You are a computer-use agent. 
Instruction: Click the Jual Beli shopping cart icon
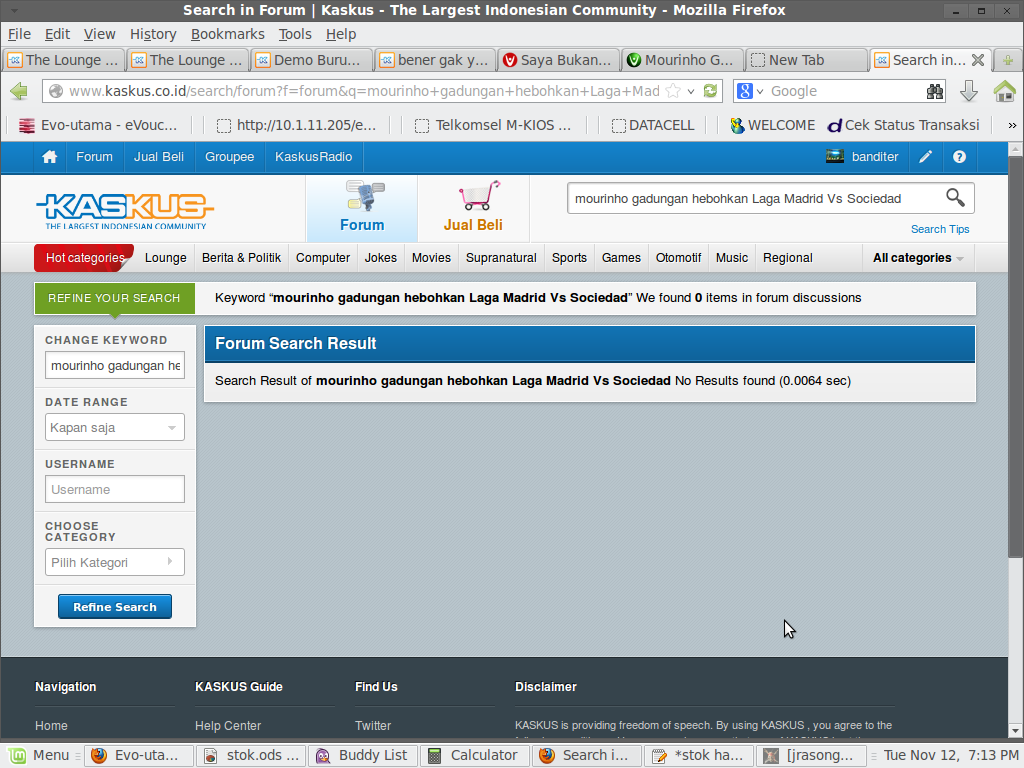click(x=479, y=196)
